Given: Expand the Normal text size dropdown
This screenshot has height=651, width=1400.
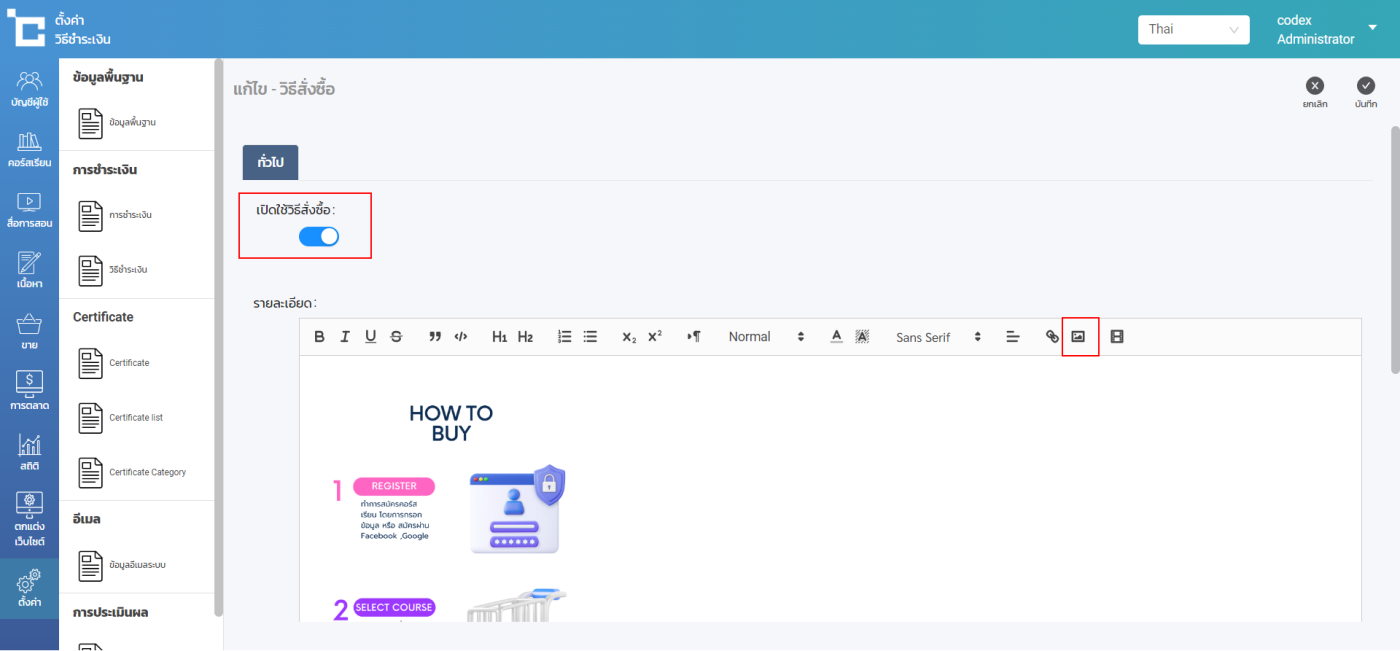Looking at the screenshot, I should 766,337.
